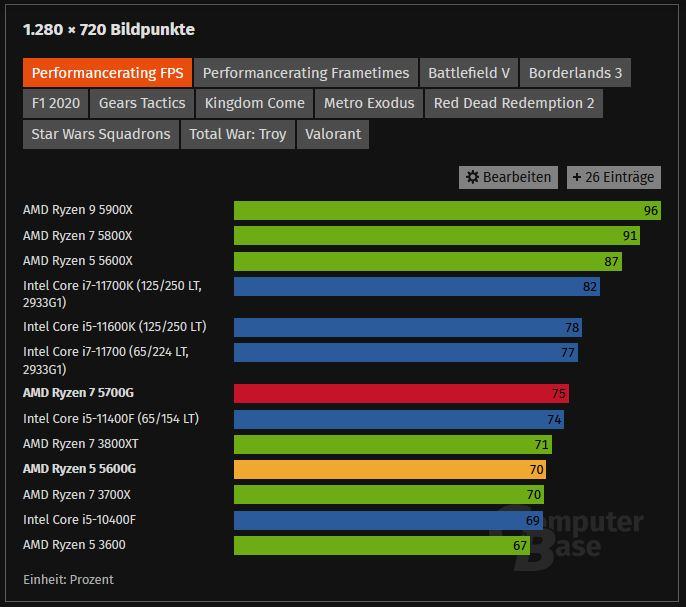Click the AMD Ryzen 9 5900X label
Screen dimensions: 686x607
78,210
